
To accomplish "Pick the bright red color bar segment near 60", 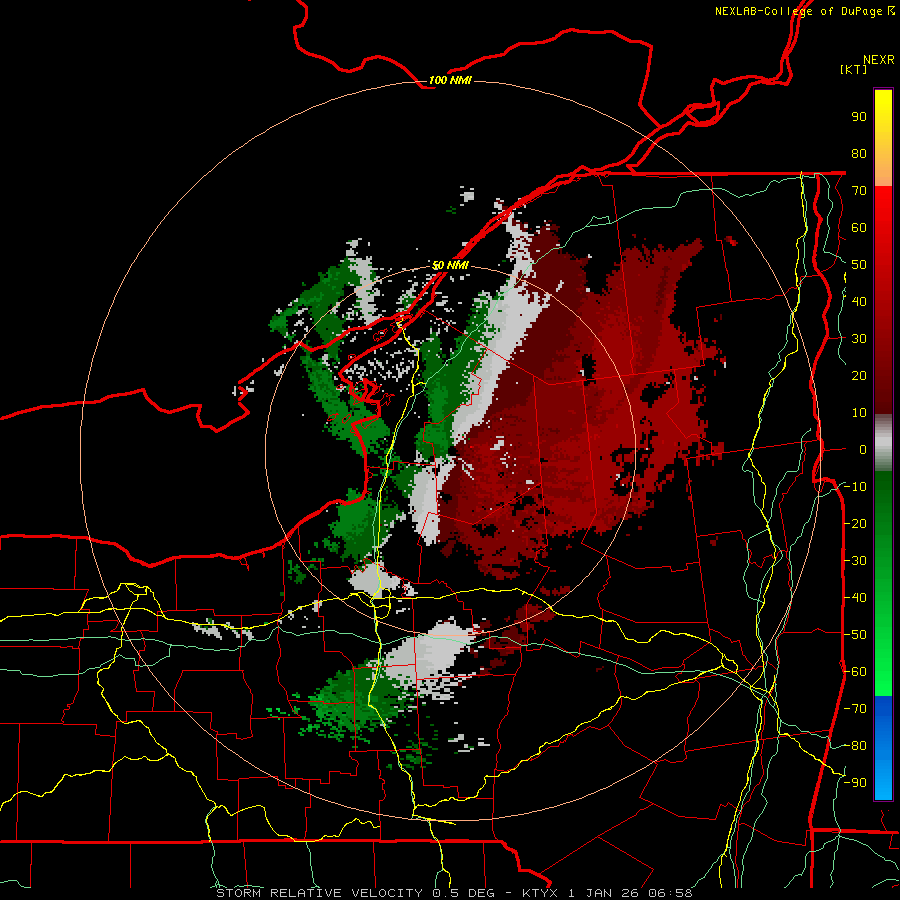I will pos(883,227).
